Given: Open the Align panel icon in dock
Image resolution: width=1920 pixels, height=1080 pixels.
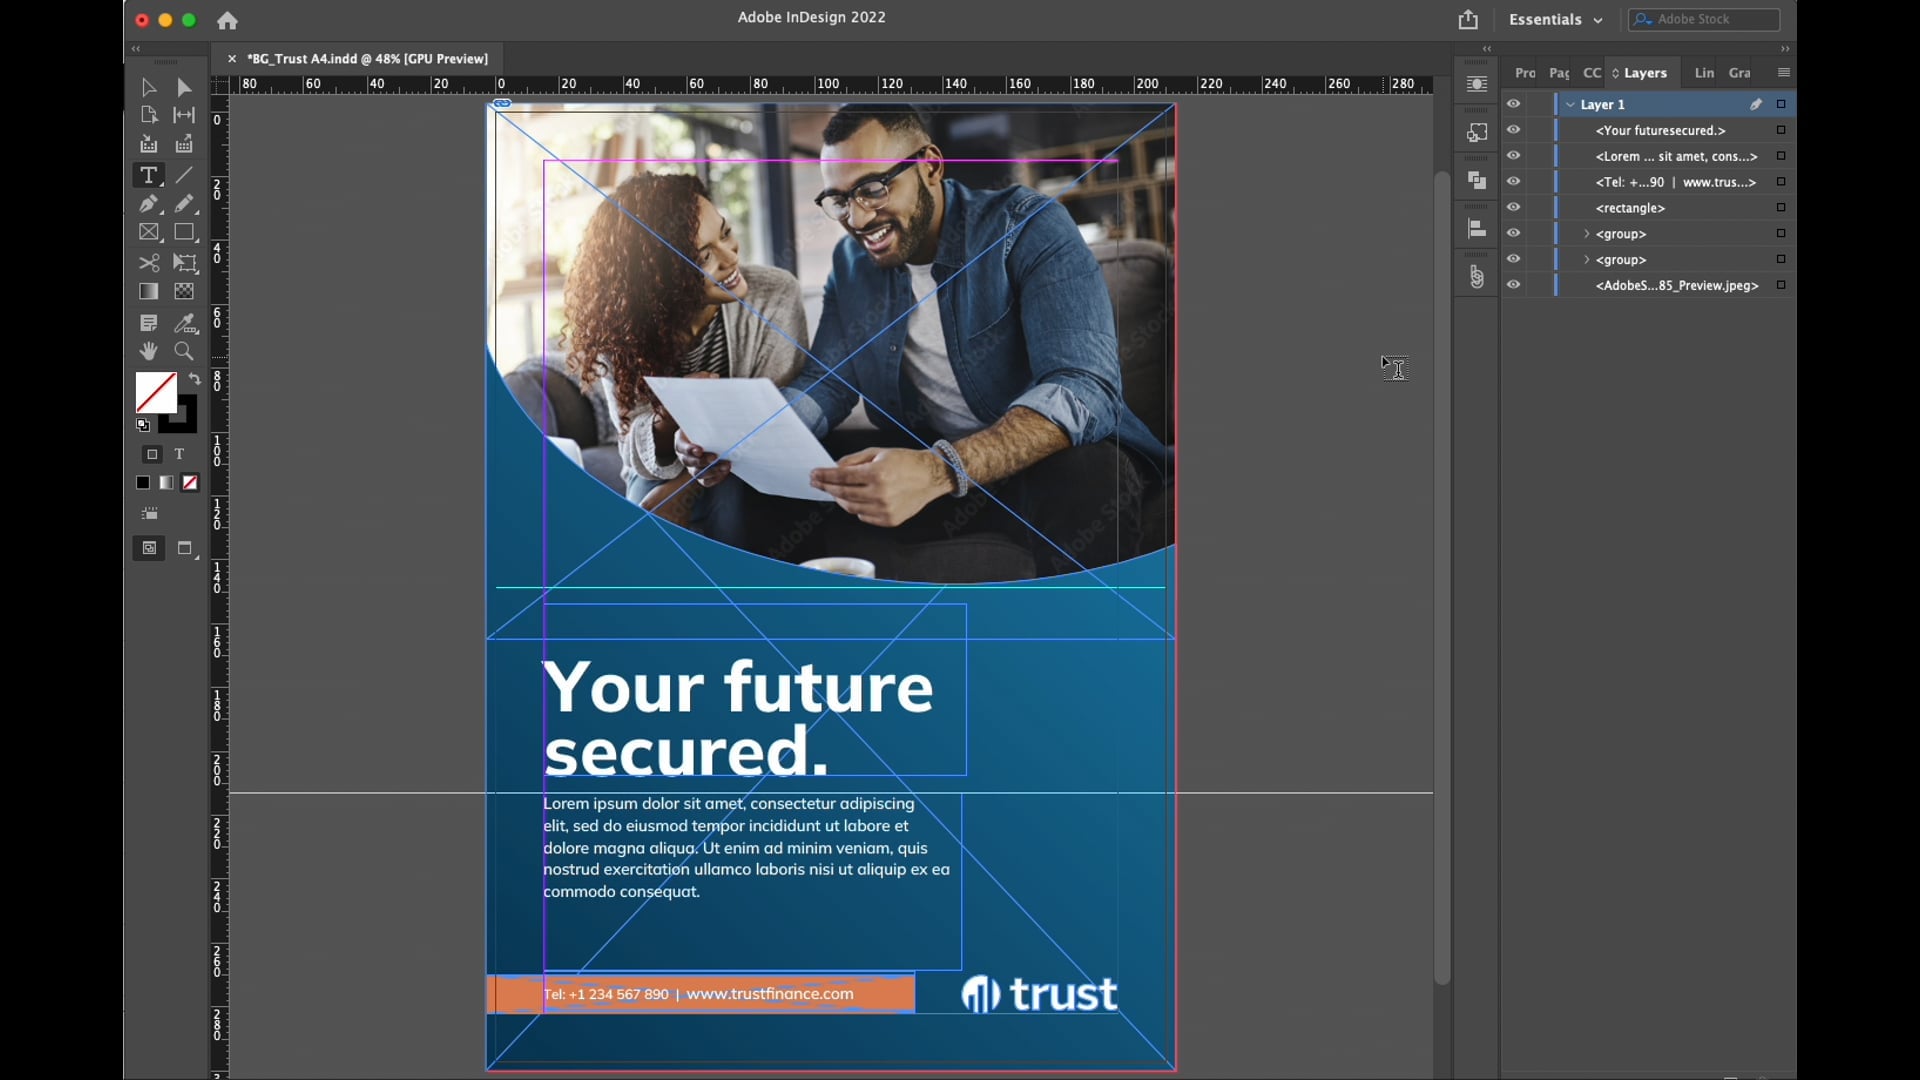Looking at the screenshot, I should [1477, 228].
